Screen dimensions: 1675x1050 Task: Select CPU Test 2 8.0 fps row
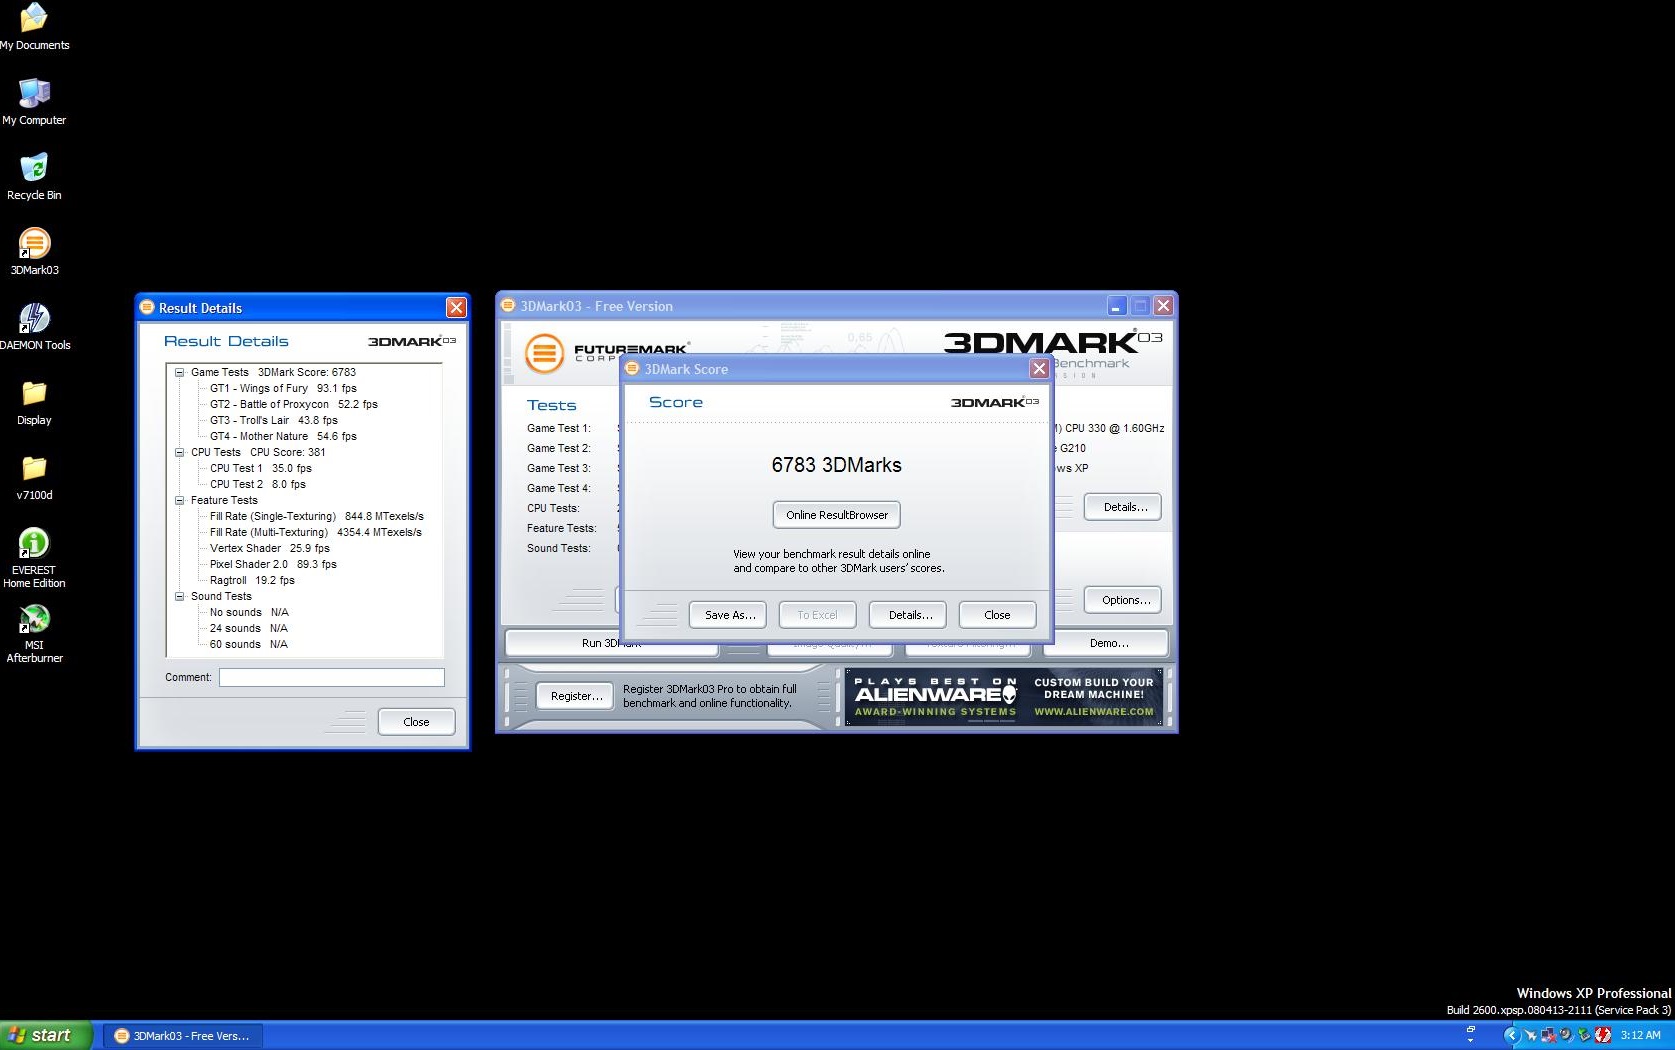pos(258,484)
